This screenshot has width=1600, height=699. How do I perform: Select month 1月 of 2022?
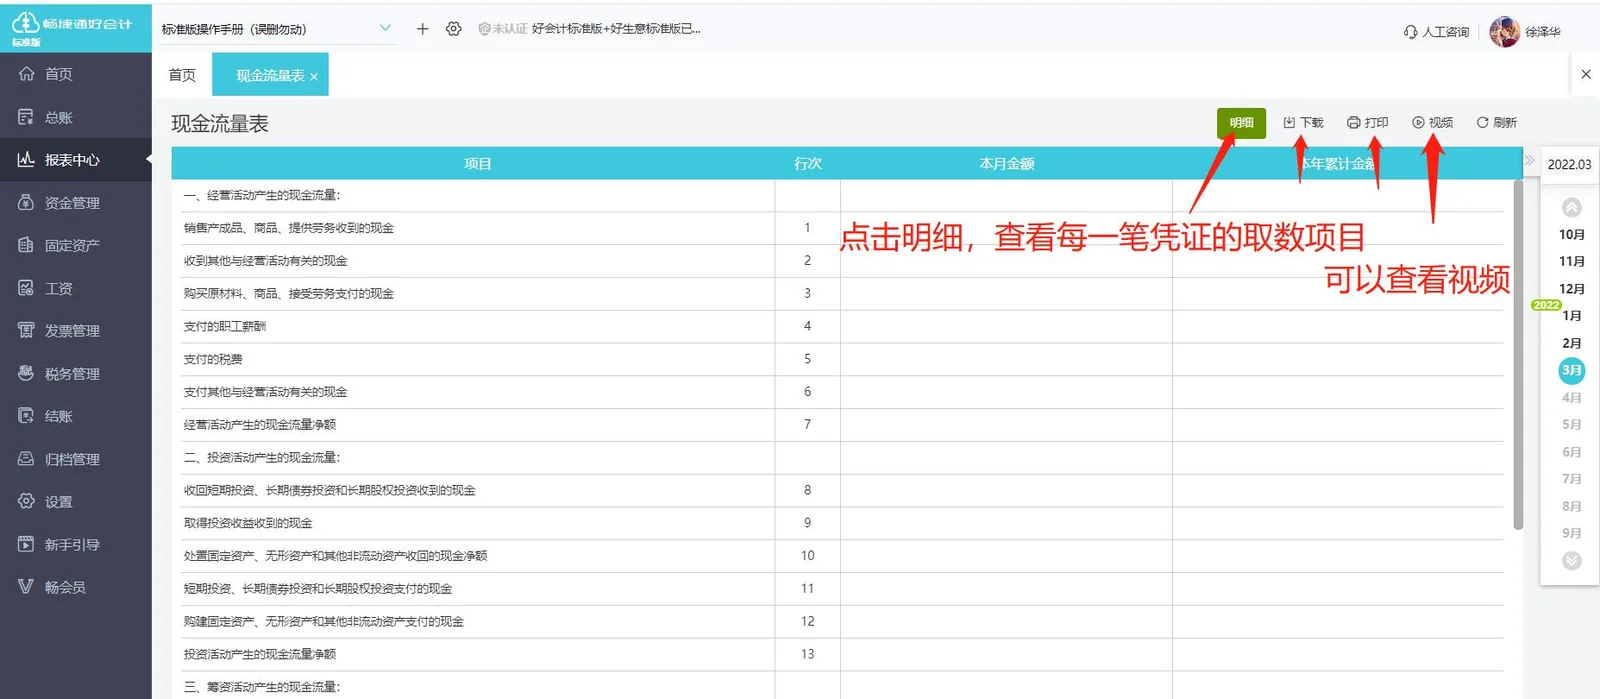[x=1572, y=315]
